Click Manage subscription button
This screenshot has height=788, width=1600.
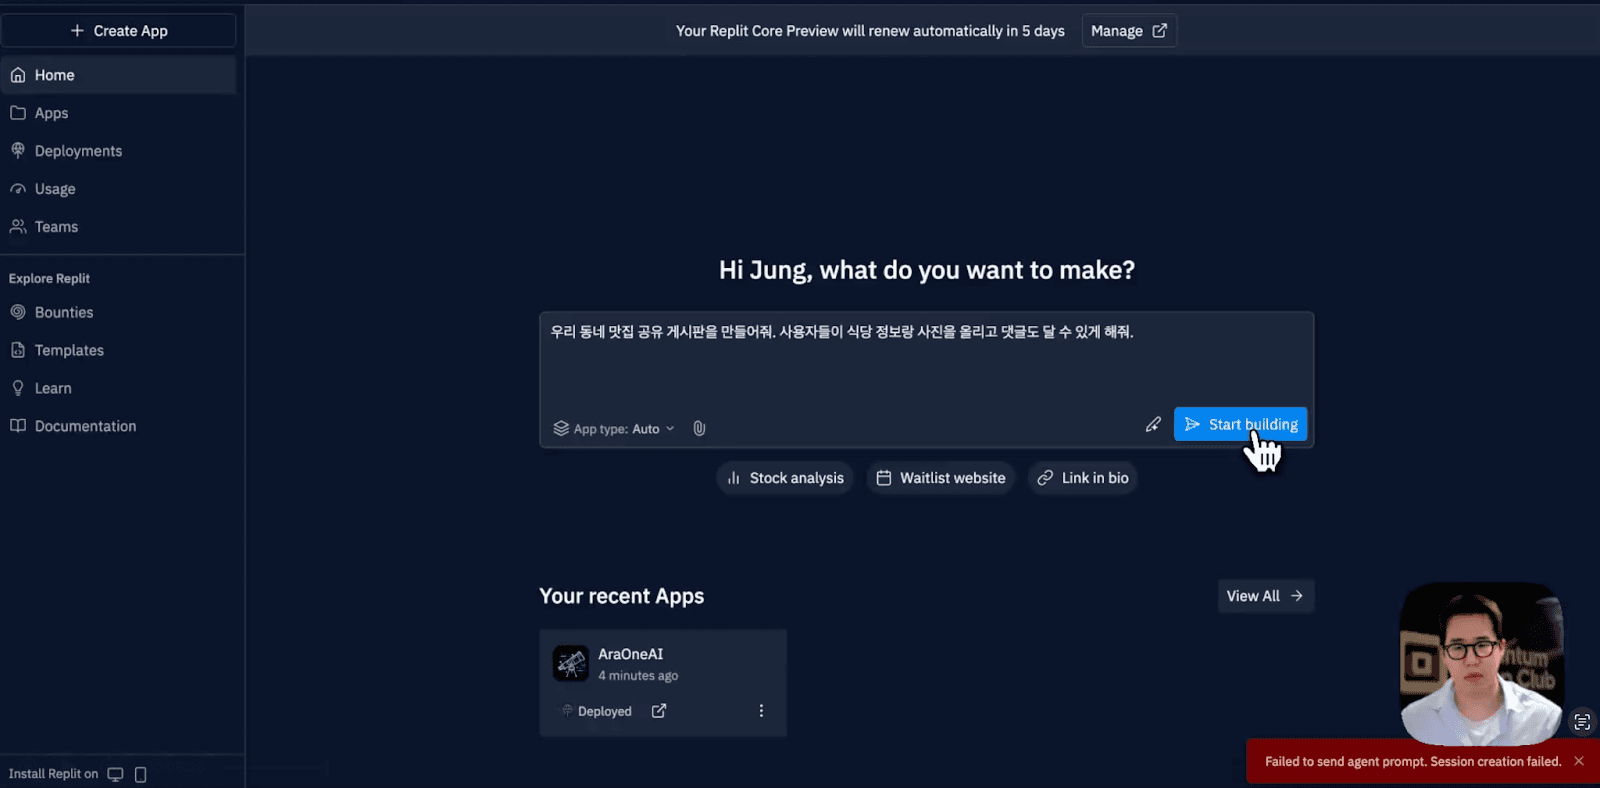(x=1129, y=31)
